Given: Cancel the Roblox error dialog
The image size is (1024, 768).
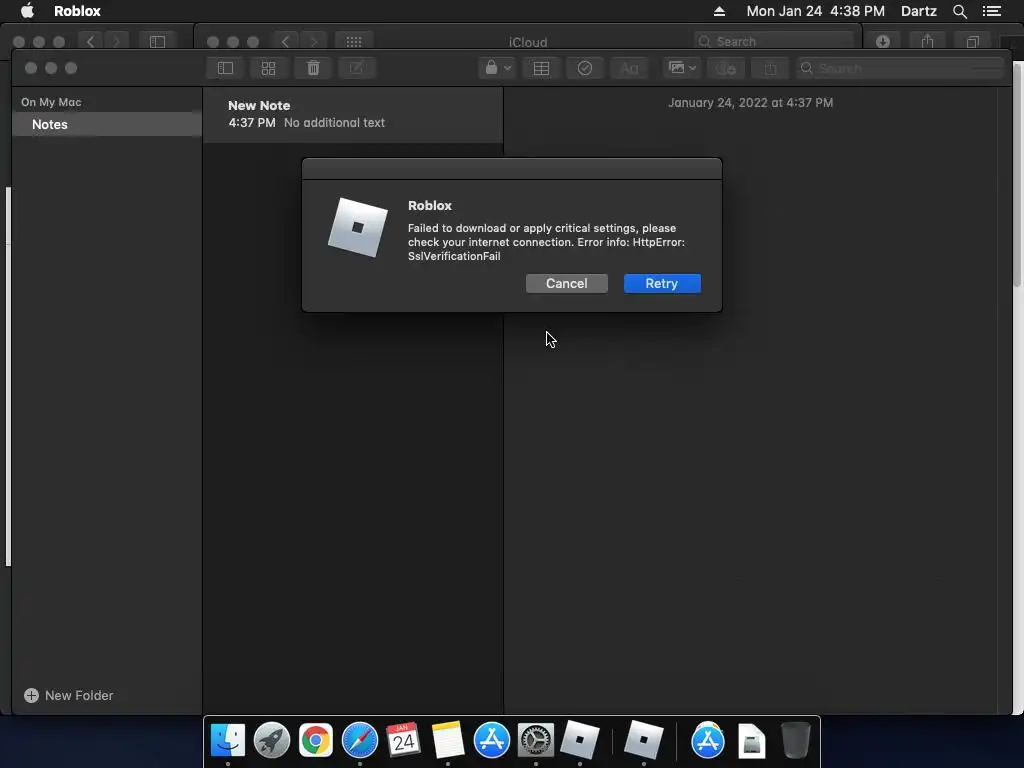Looking at the screenshot, I should (x=567, y=283).
